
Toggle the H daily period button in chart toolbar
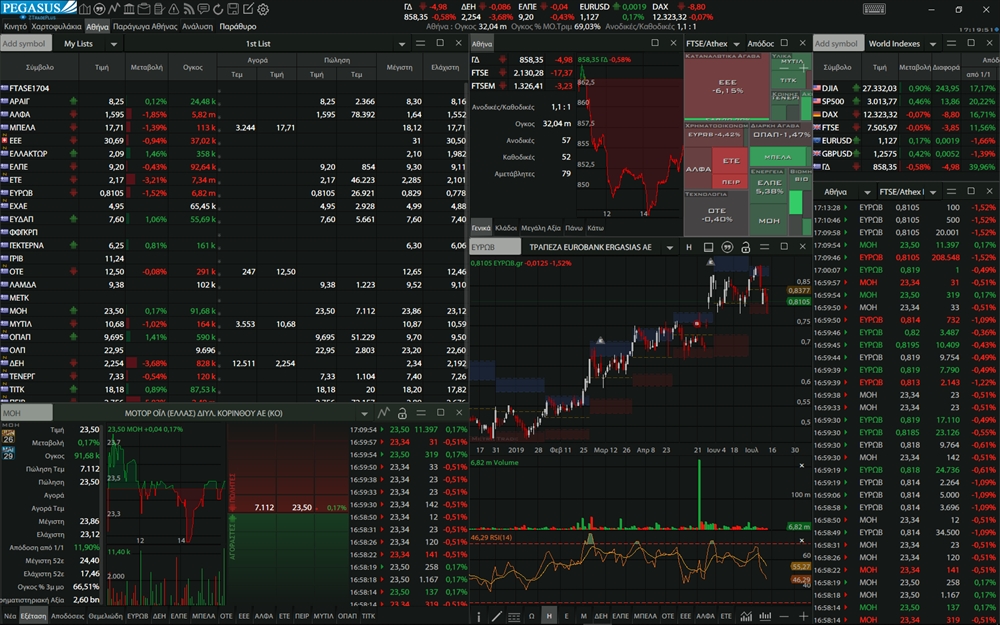coord(548,616)
